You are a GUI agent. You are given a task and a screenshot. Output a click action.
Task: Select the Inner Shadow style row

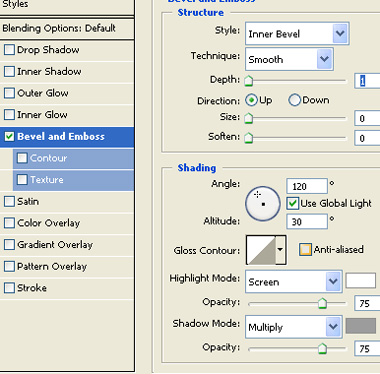tap(67, 71)
